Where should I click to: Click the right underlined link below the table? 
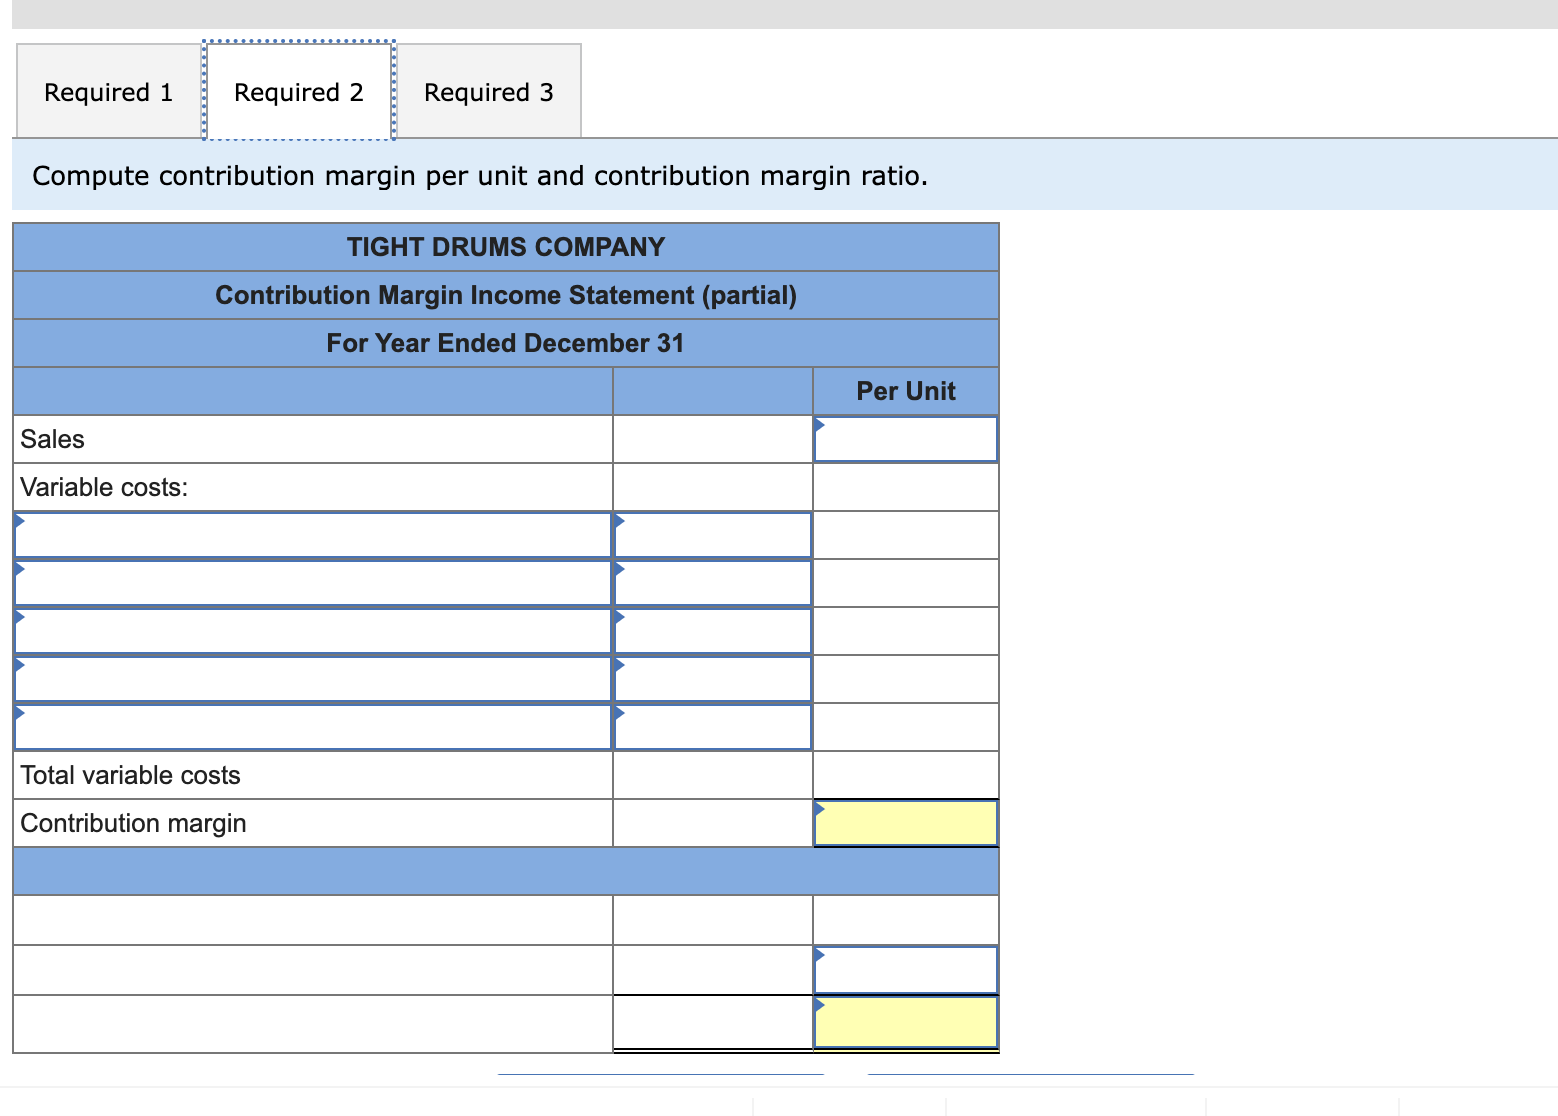click(x=1030, y=1075)
